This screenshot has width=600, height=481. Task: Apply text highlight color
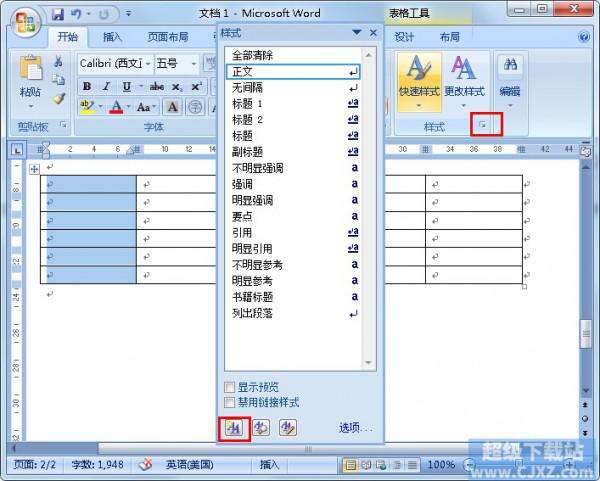coord(87,107)
